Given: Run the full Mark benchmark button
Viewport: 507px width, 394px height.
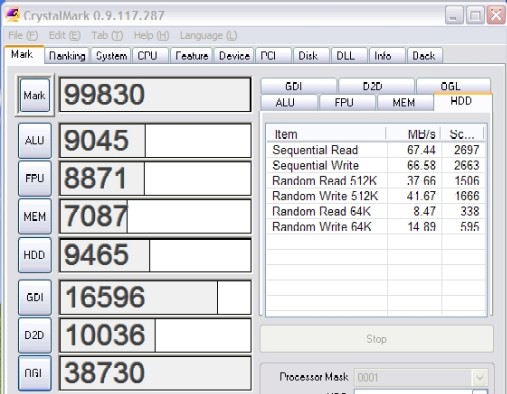Looking at the screenshot, I should (35, 95).
